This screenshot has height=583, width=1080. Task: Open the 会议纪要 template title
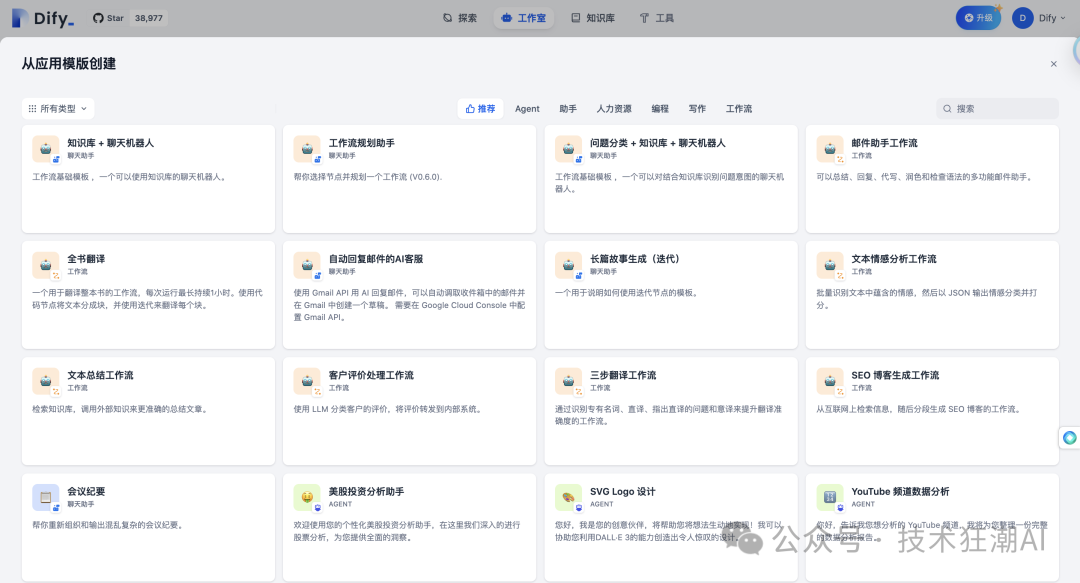[x=86, y=491]
